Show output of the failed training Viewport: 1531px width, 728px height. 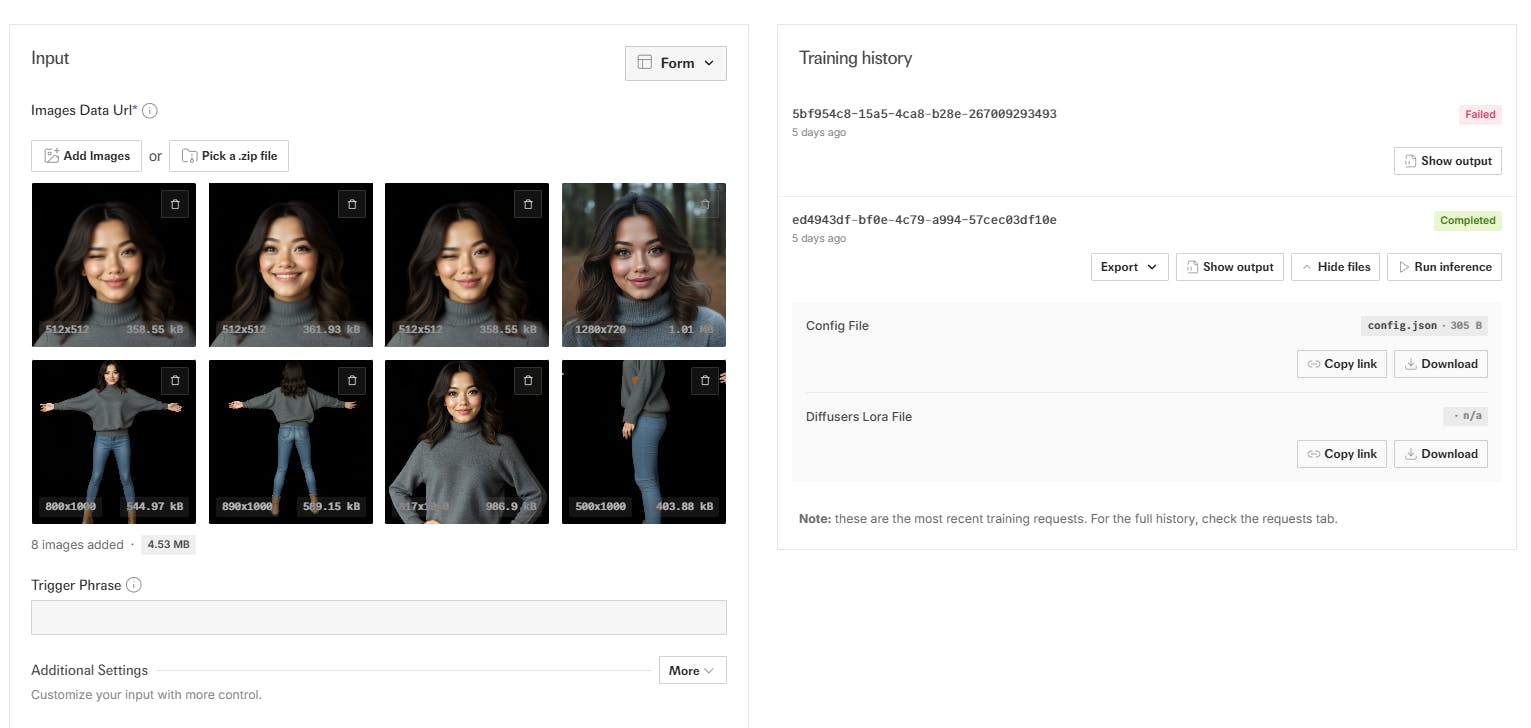pos(1447,161)
